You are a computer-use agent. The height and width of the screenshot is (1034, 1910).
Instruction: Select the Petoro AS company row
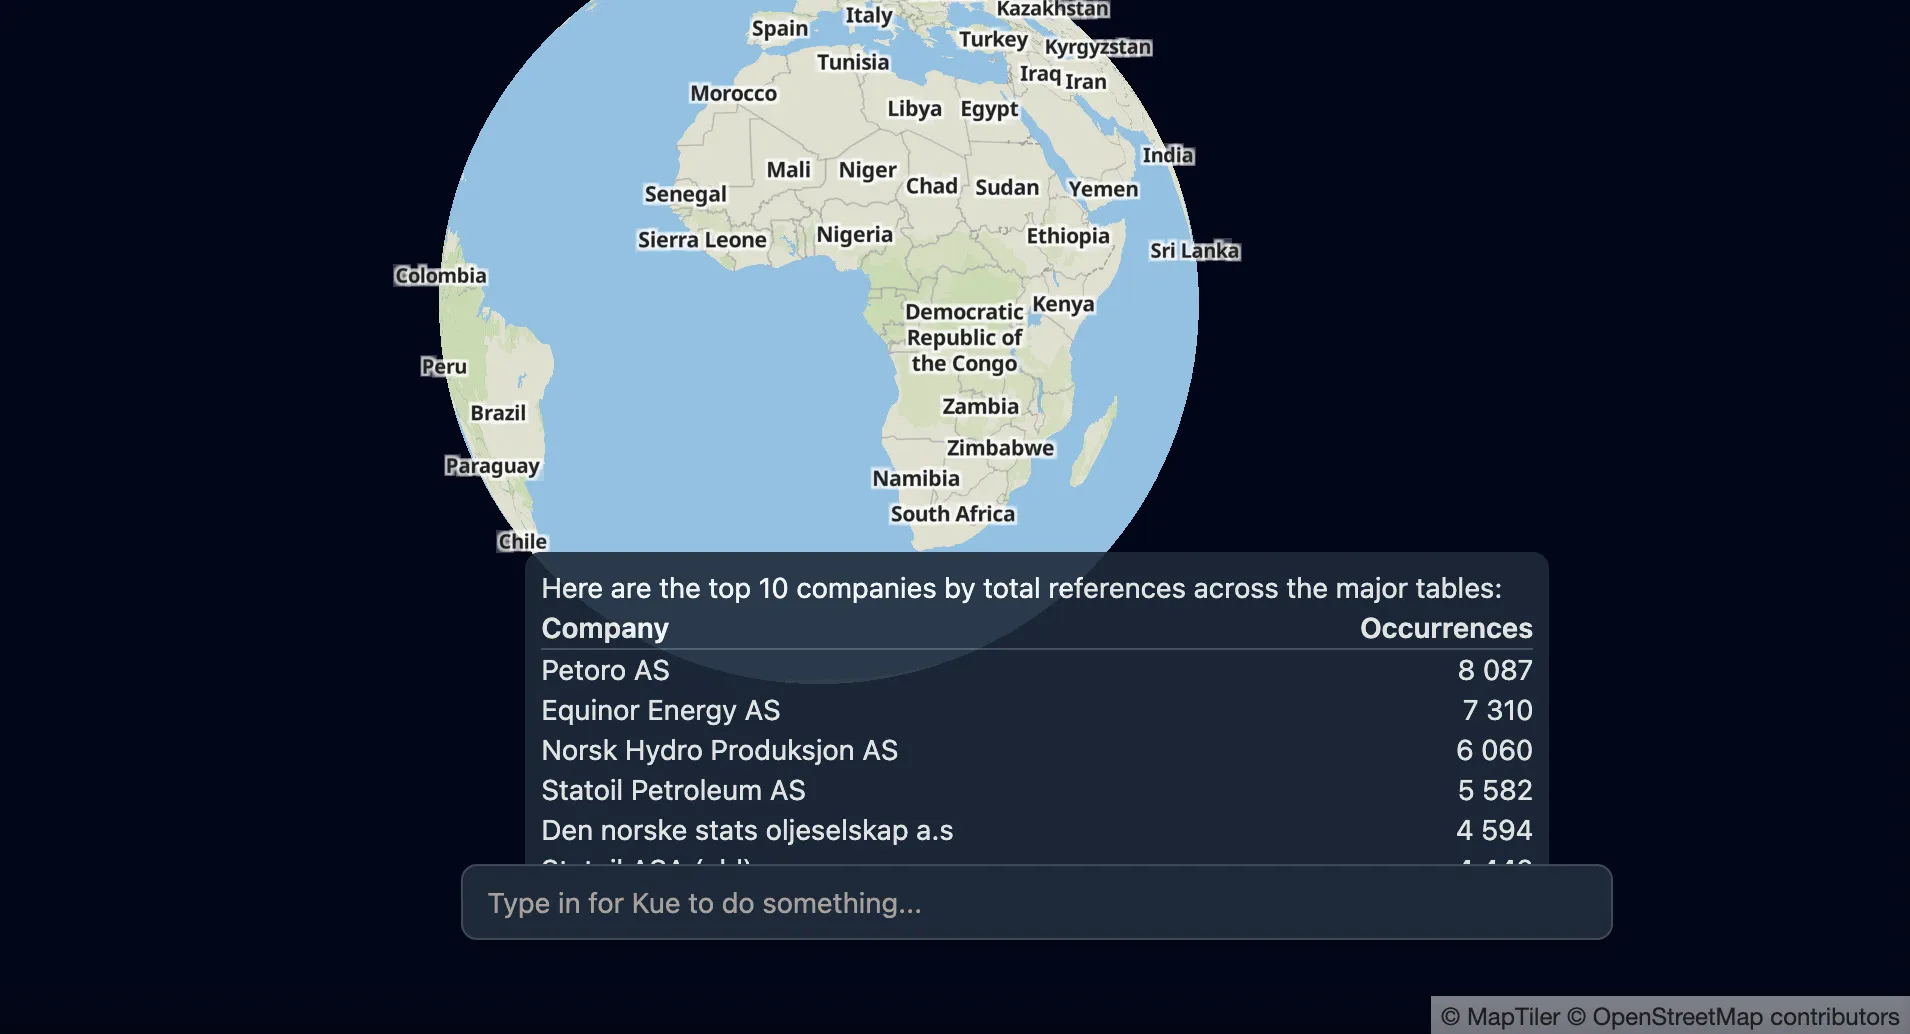pos(1037,670)
